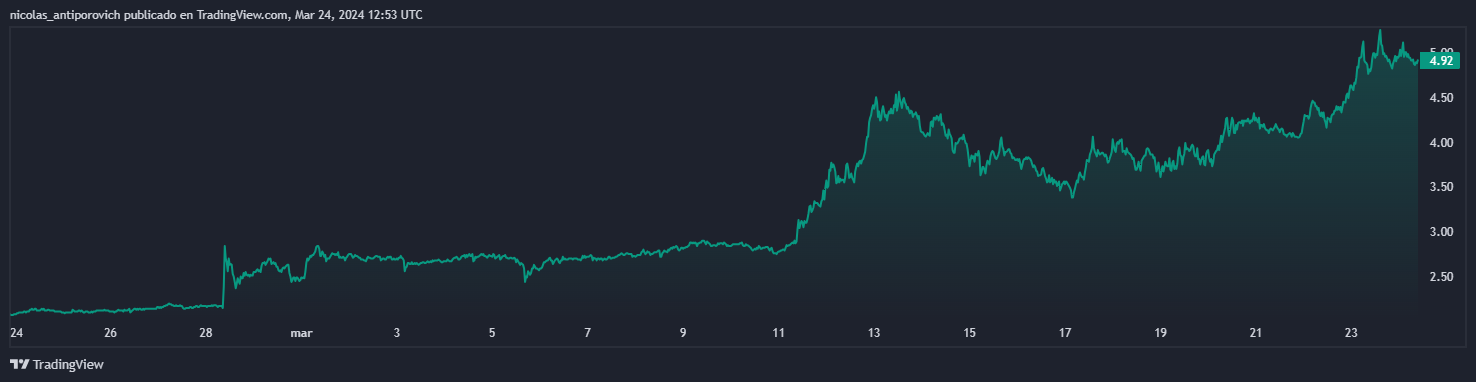
Task: Click date label 17 on time axis
Action: coord(1065,333)
